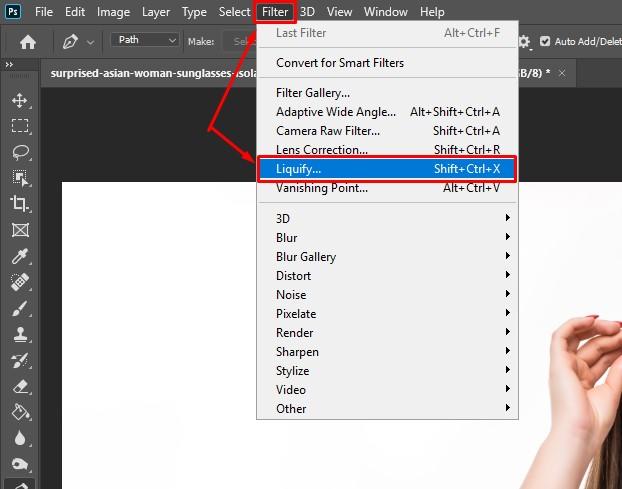Activate the Crop tool
Screen dimensions: 622x489
point(20,204)
